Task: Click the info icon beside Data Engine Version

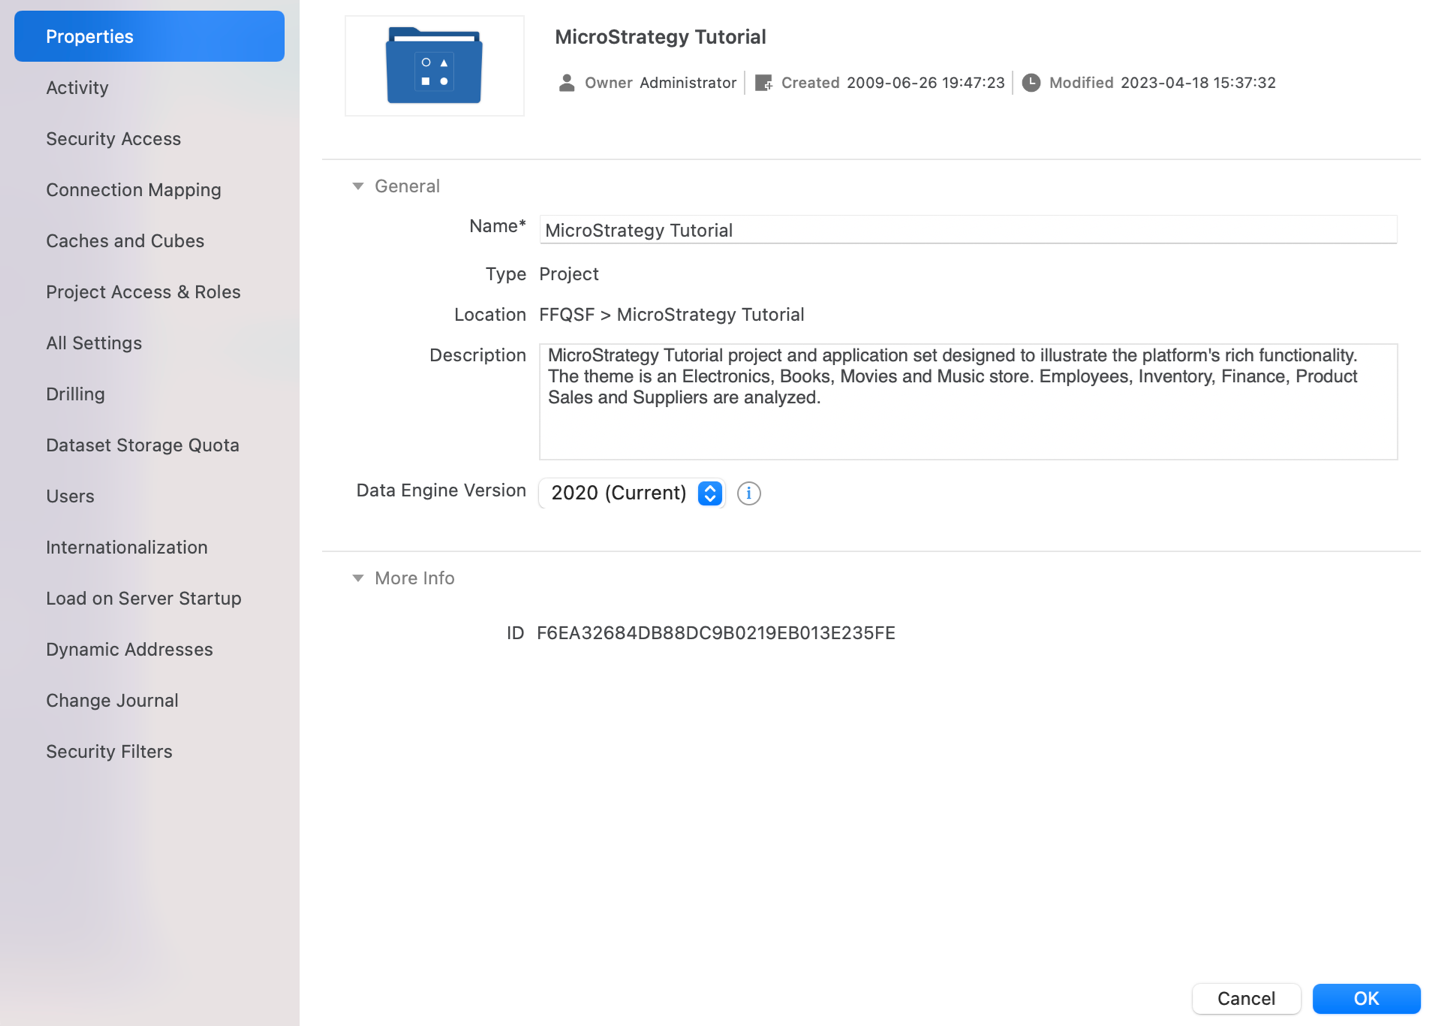Action: 749,493
